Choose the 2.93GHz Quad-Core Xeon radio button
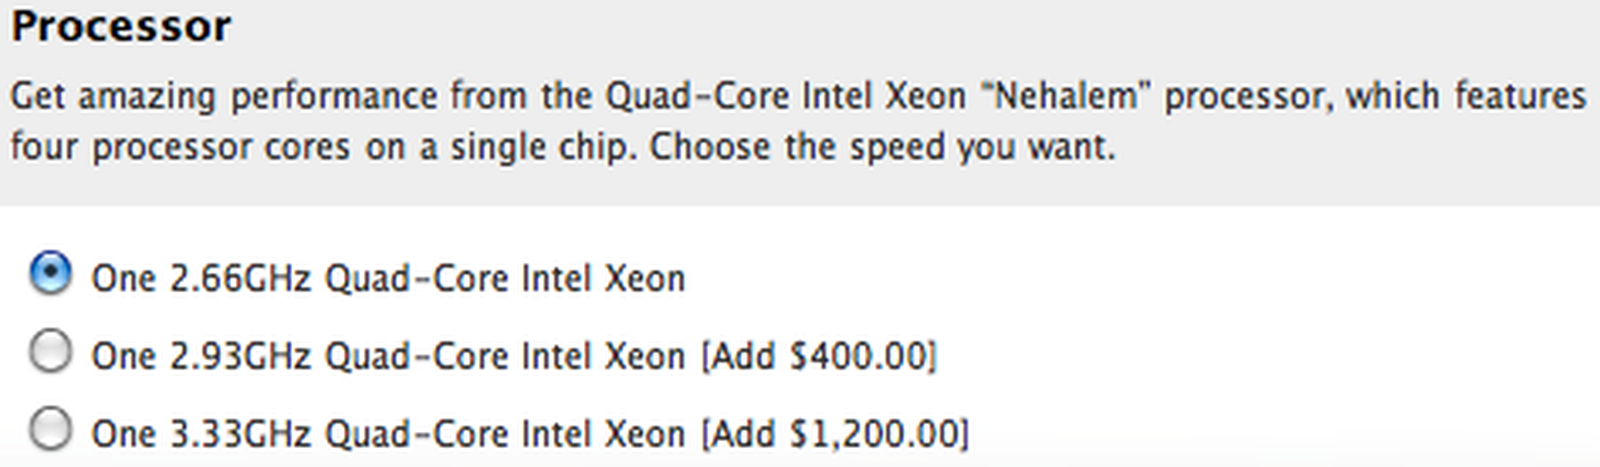Image resolution: width=1600 pixels, height=467 pixels. coord(50,352)
